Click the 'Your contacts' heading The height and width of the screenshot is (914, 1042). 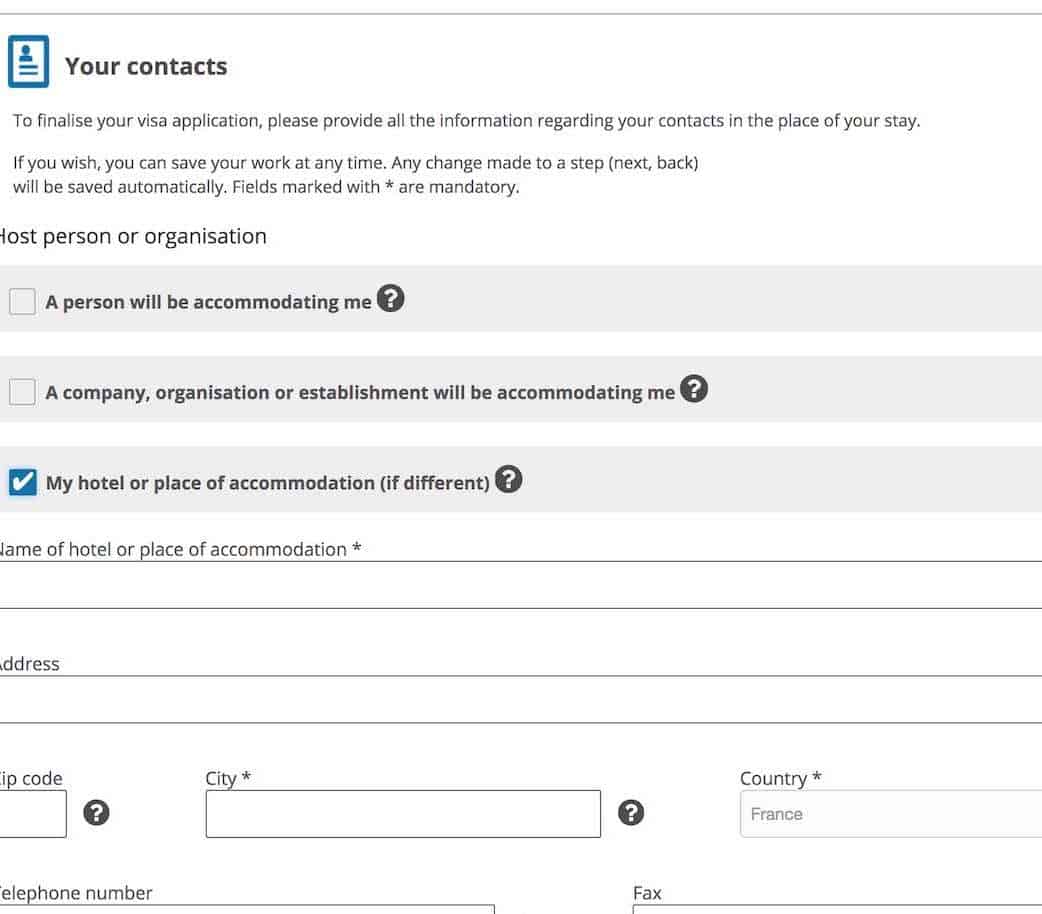(146, 66)
